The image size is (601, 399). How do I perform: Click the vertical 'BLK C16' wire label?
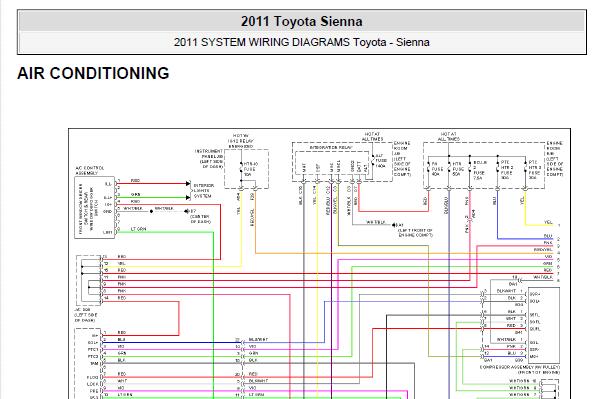[x=301, y=195]
